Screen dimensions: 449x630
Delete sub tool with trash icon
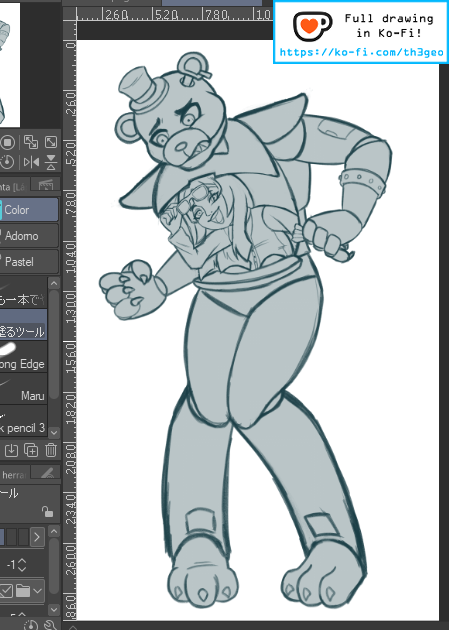(51, 450)
